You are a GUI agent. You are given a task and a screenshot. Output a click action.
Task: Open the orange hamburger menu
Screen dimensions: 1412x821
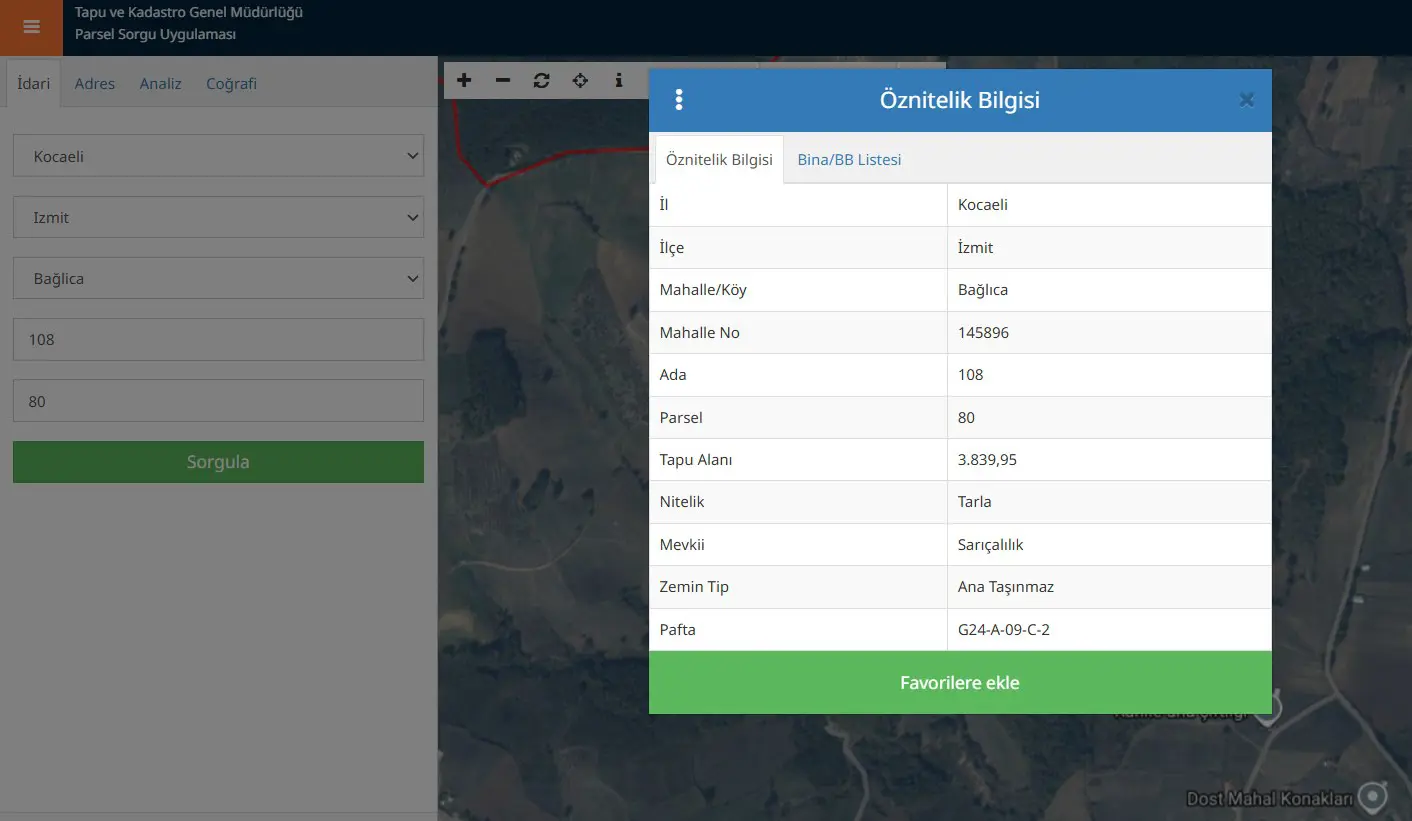pyautogui.click(x=31, y=27)
